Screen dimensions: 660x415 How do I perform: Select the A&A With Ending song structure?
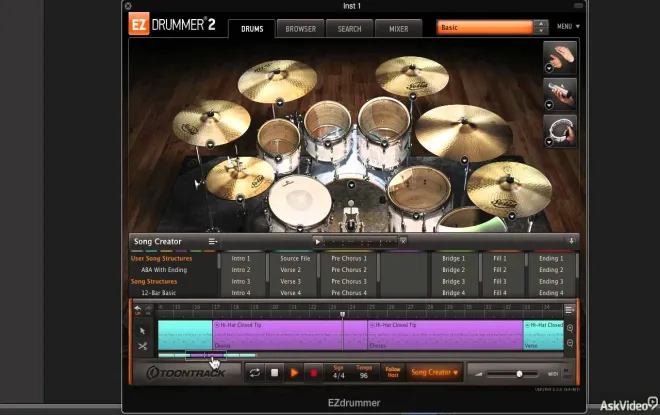(164, 270)
